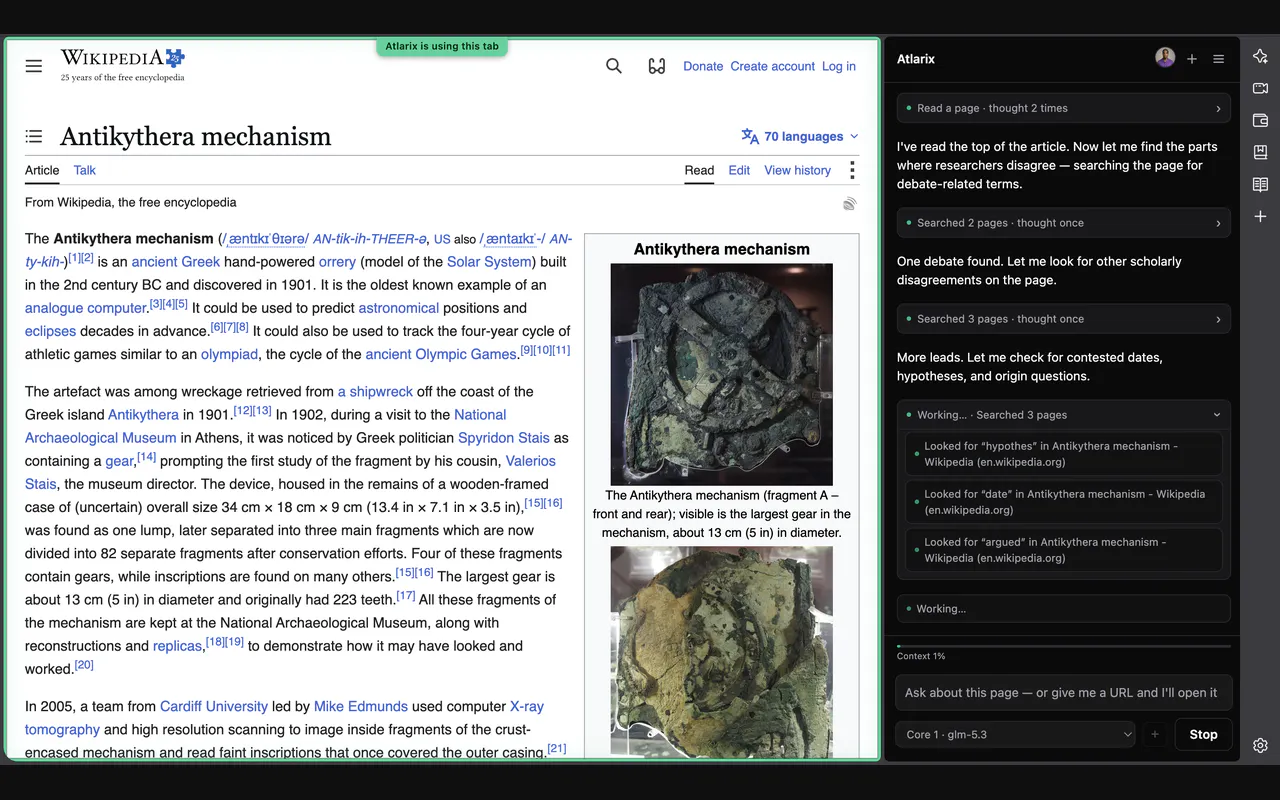Open the settings gear in sidebar
This screenshot has width=1280, height=800.
(1260, 745)
